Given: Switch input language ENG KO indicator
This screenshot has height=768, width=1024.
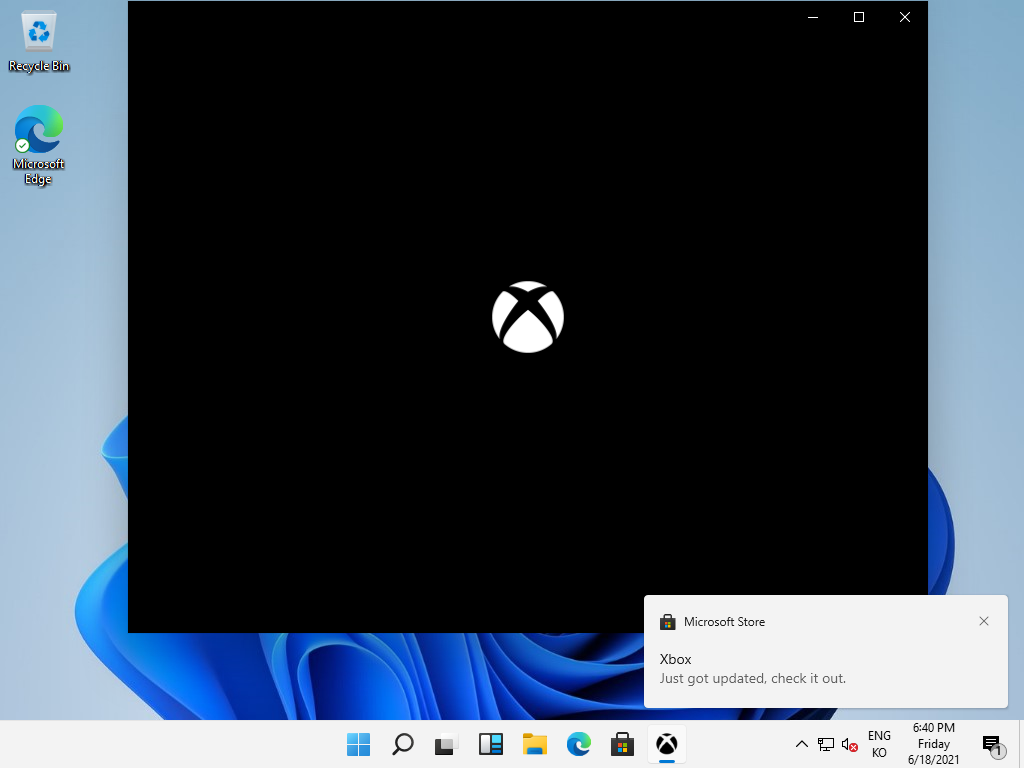Looking at the screenshot, I should pyautogui.click(x=879, y=744).
